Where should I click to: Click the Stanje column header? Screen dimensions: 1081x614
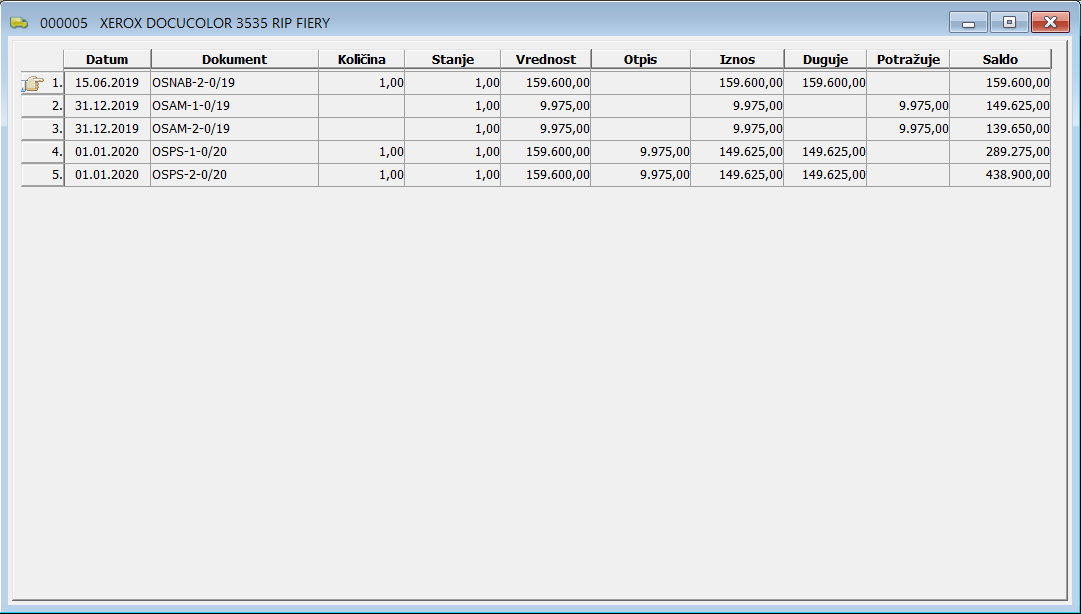click(x=452, y=59)
